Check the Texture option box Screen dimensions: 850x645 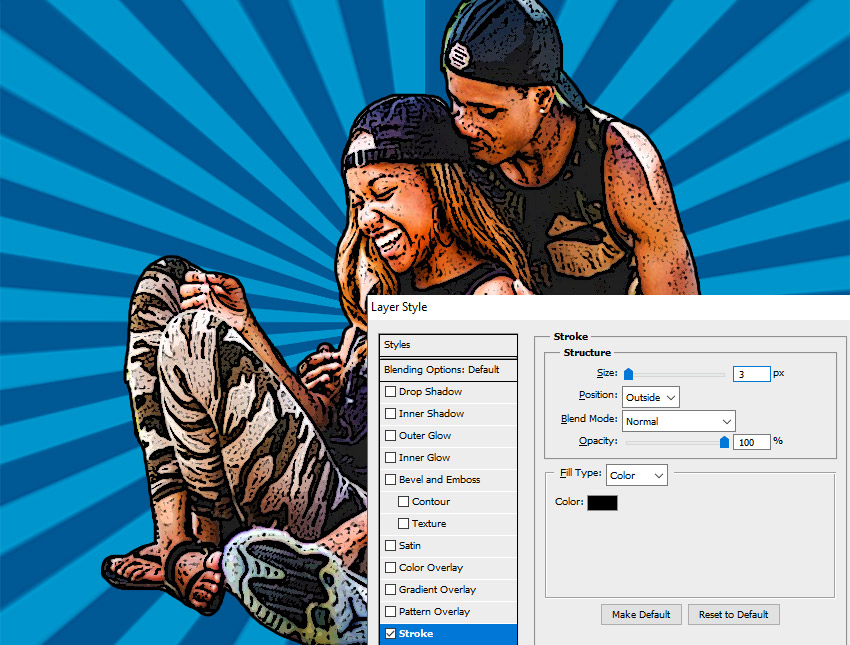403,524
